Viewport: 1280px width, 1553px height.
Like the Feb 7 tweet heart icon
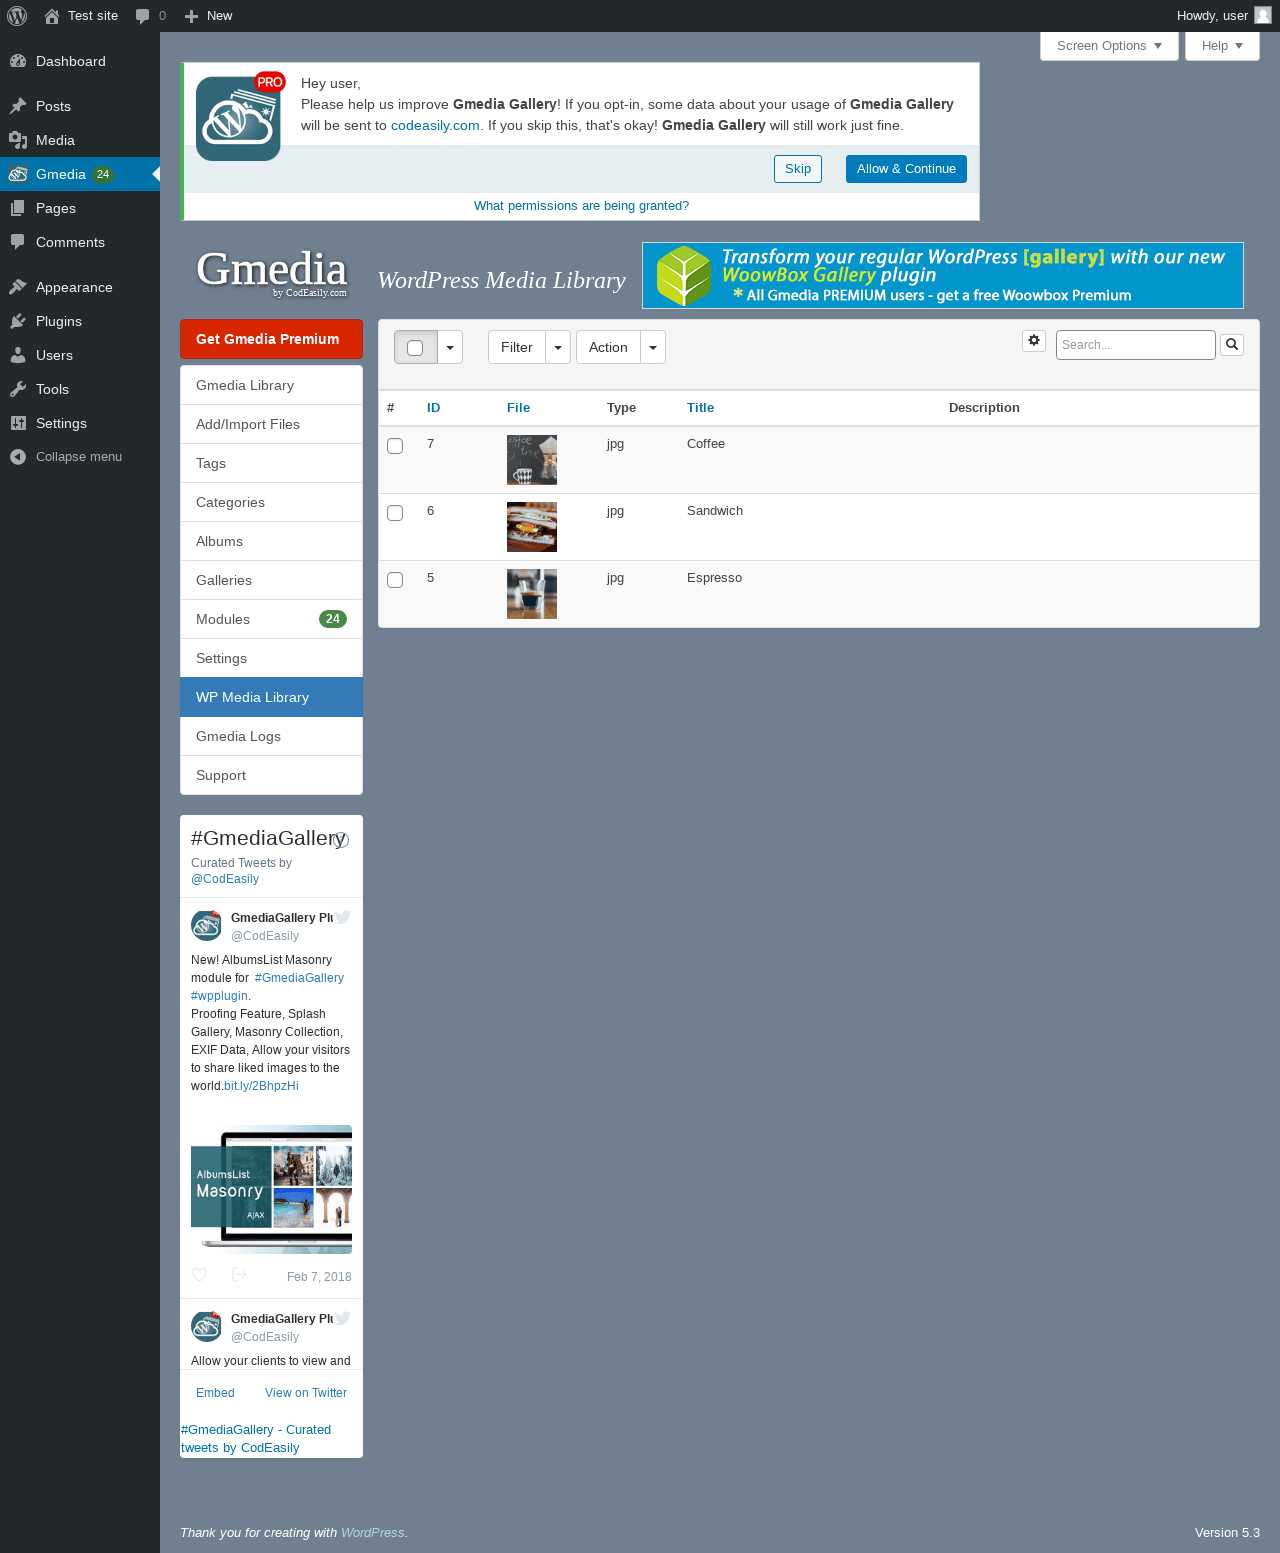coord(199,1275)
